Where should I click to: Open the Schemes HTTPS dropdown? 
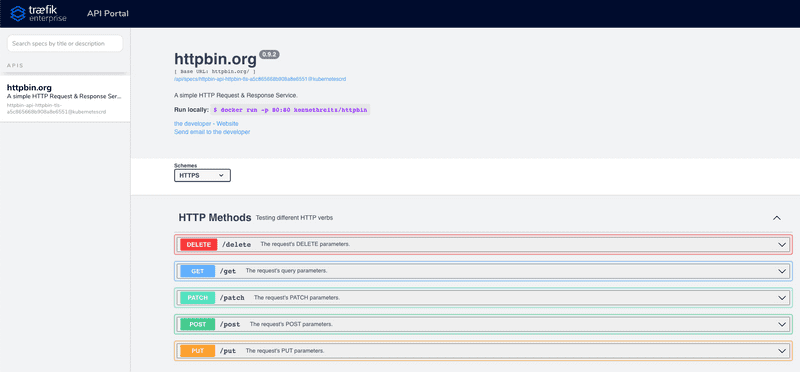202,175
